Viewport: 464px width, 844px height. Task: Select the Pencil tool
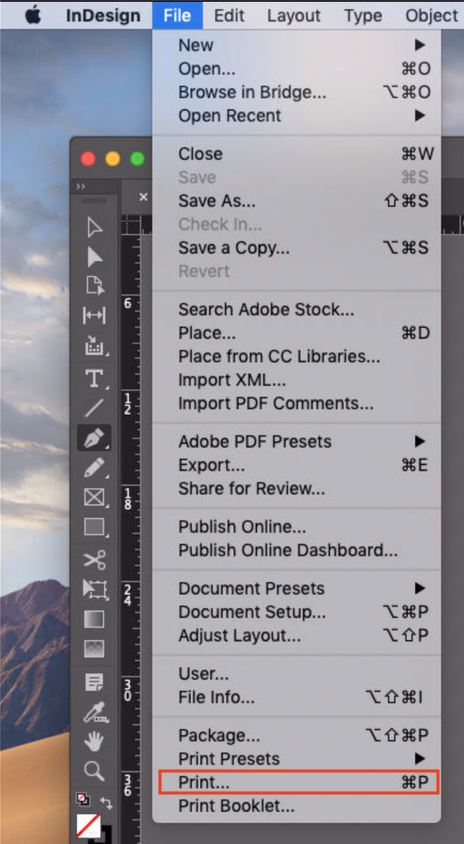click(x=95, y=468)
